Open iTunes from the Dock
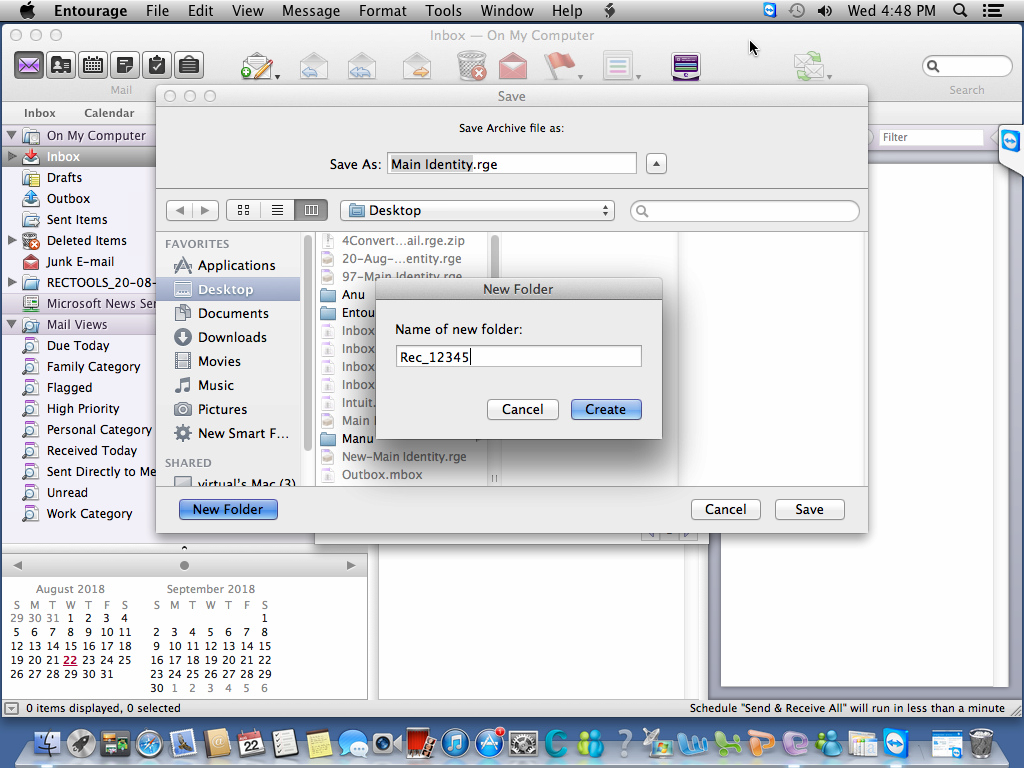The image size is (1024, 768). pyautogui.click(x=455, y=743)
